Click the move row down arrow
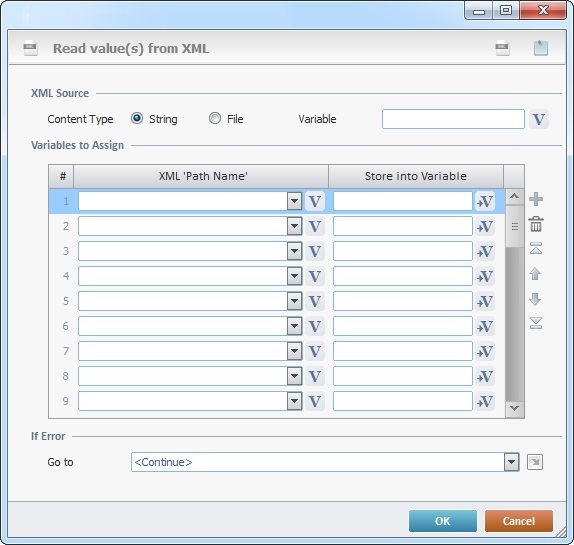 pos(535,299)
